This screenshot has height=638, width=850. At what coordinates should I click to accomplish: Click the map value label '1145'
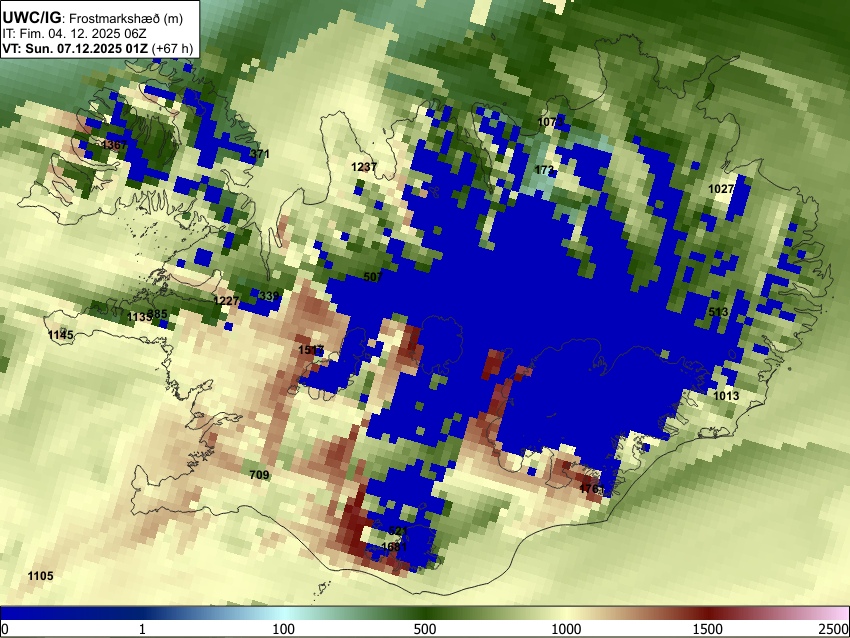60,336
